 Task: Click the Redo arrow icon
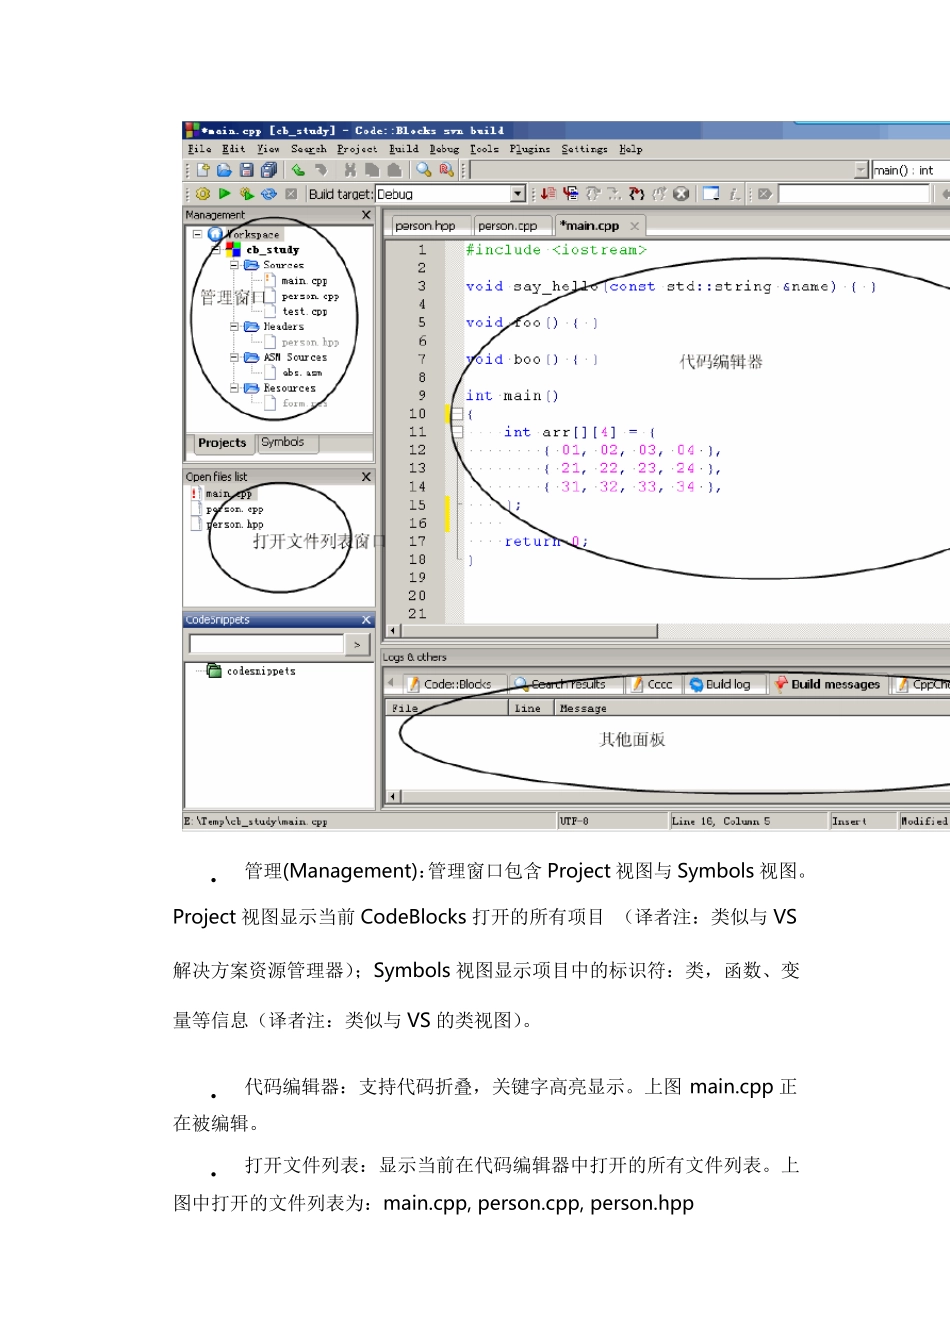point(320,170)
